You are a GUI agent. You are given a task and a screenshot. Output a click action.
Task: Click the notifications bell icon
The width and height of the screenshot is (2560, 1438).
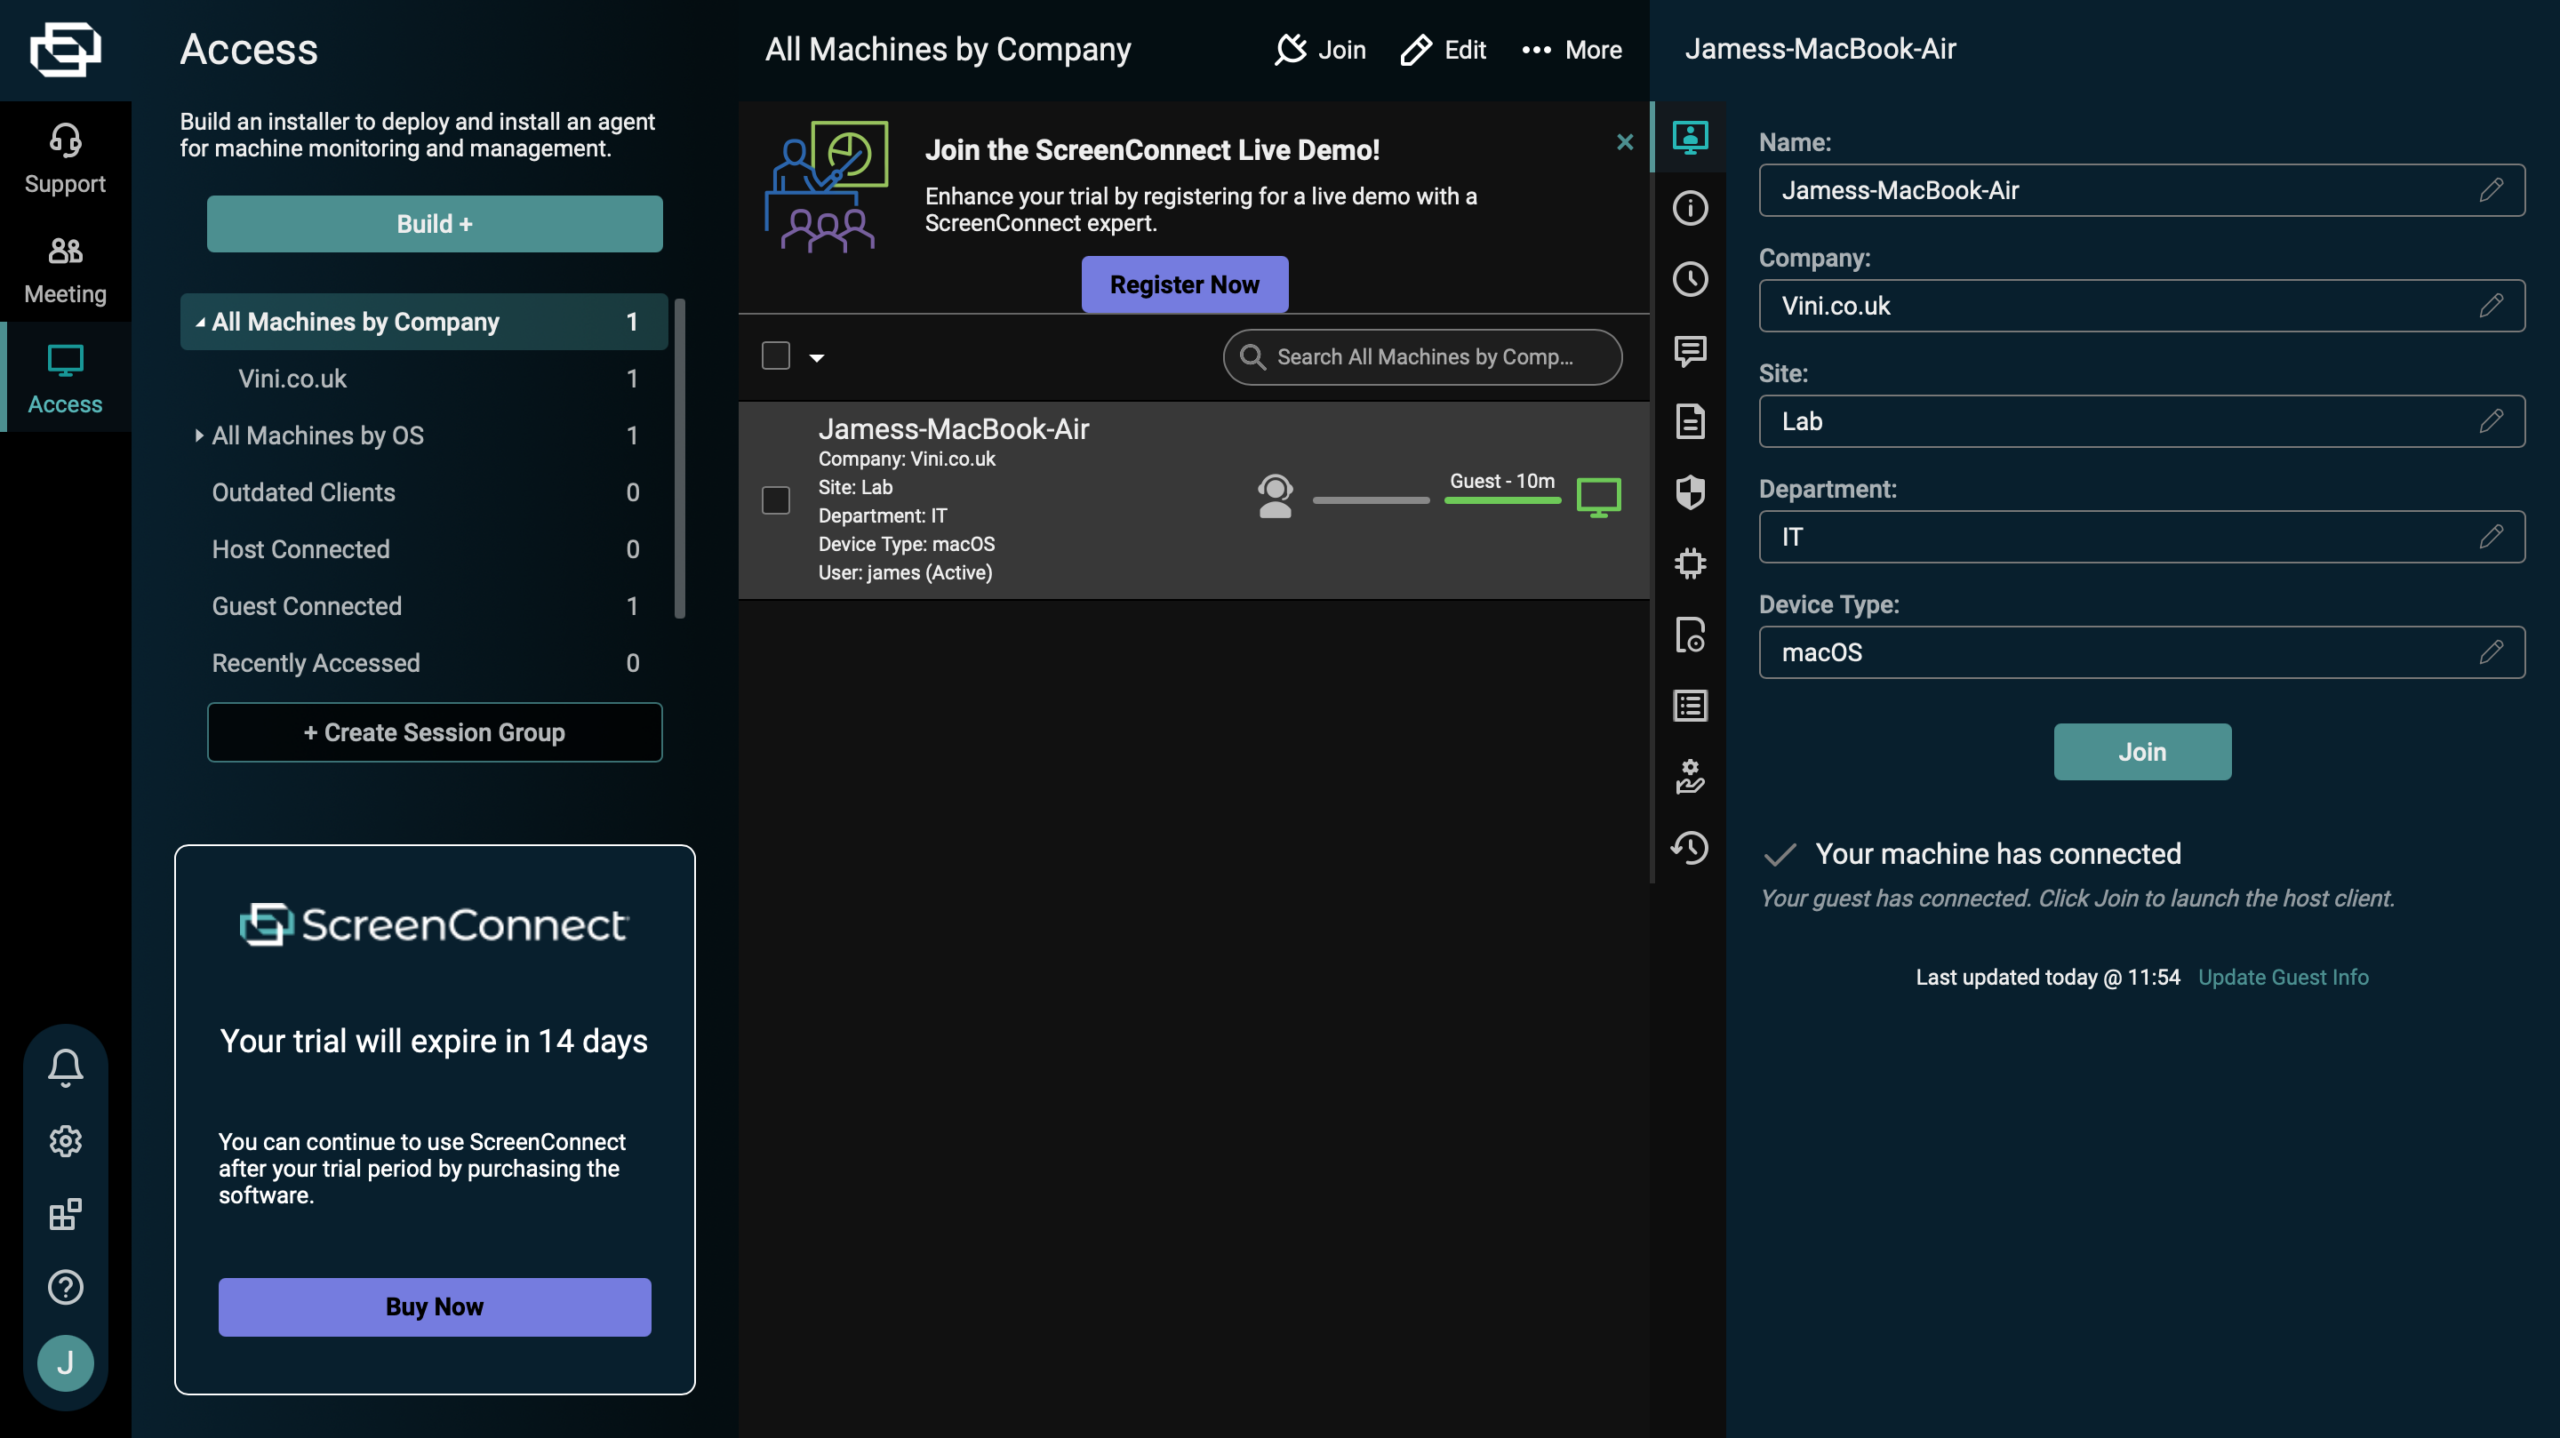click(x=65, y=1067)
